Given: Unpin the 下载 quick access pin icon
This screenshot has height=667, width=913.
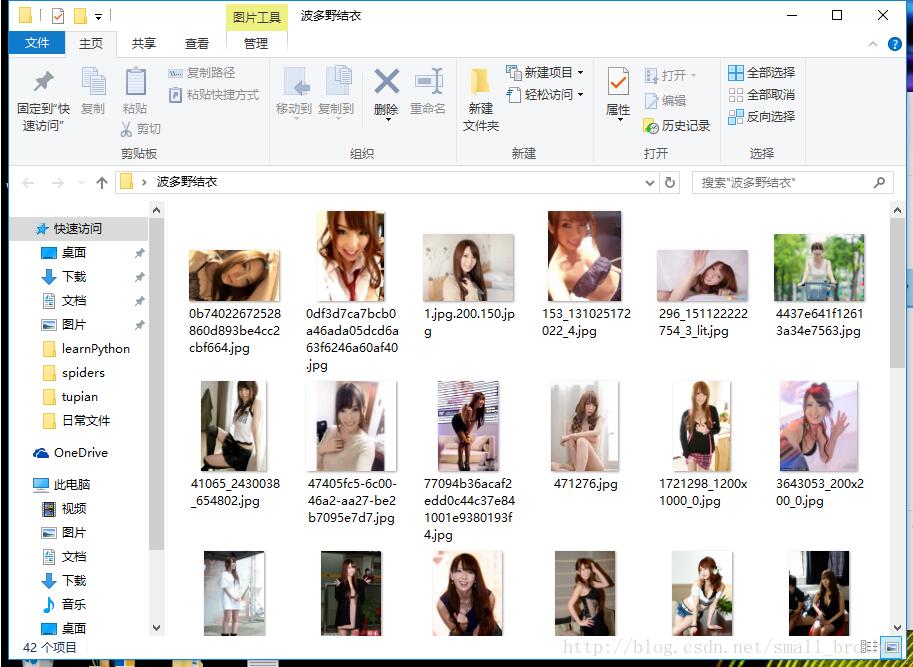Looking at the screenshot, I should pos(139,277).
